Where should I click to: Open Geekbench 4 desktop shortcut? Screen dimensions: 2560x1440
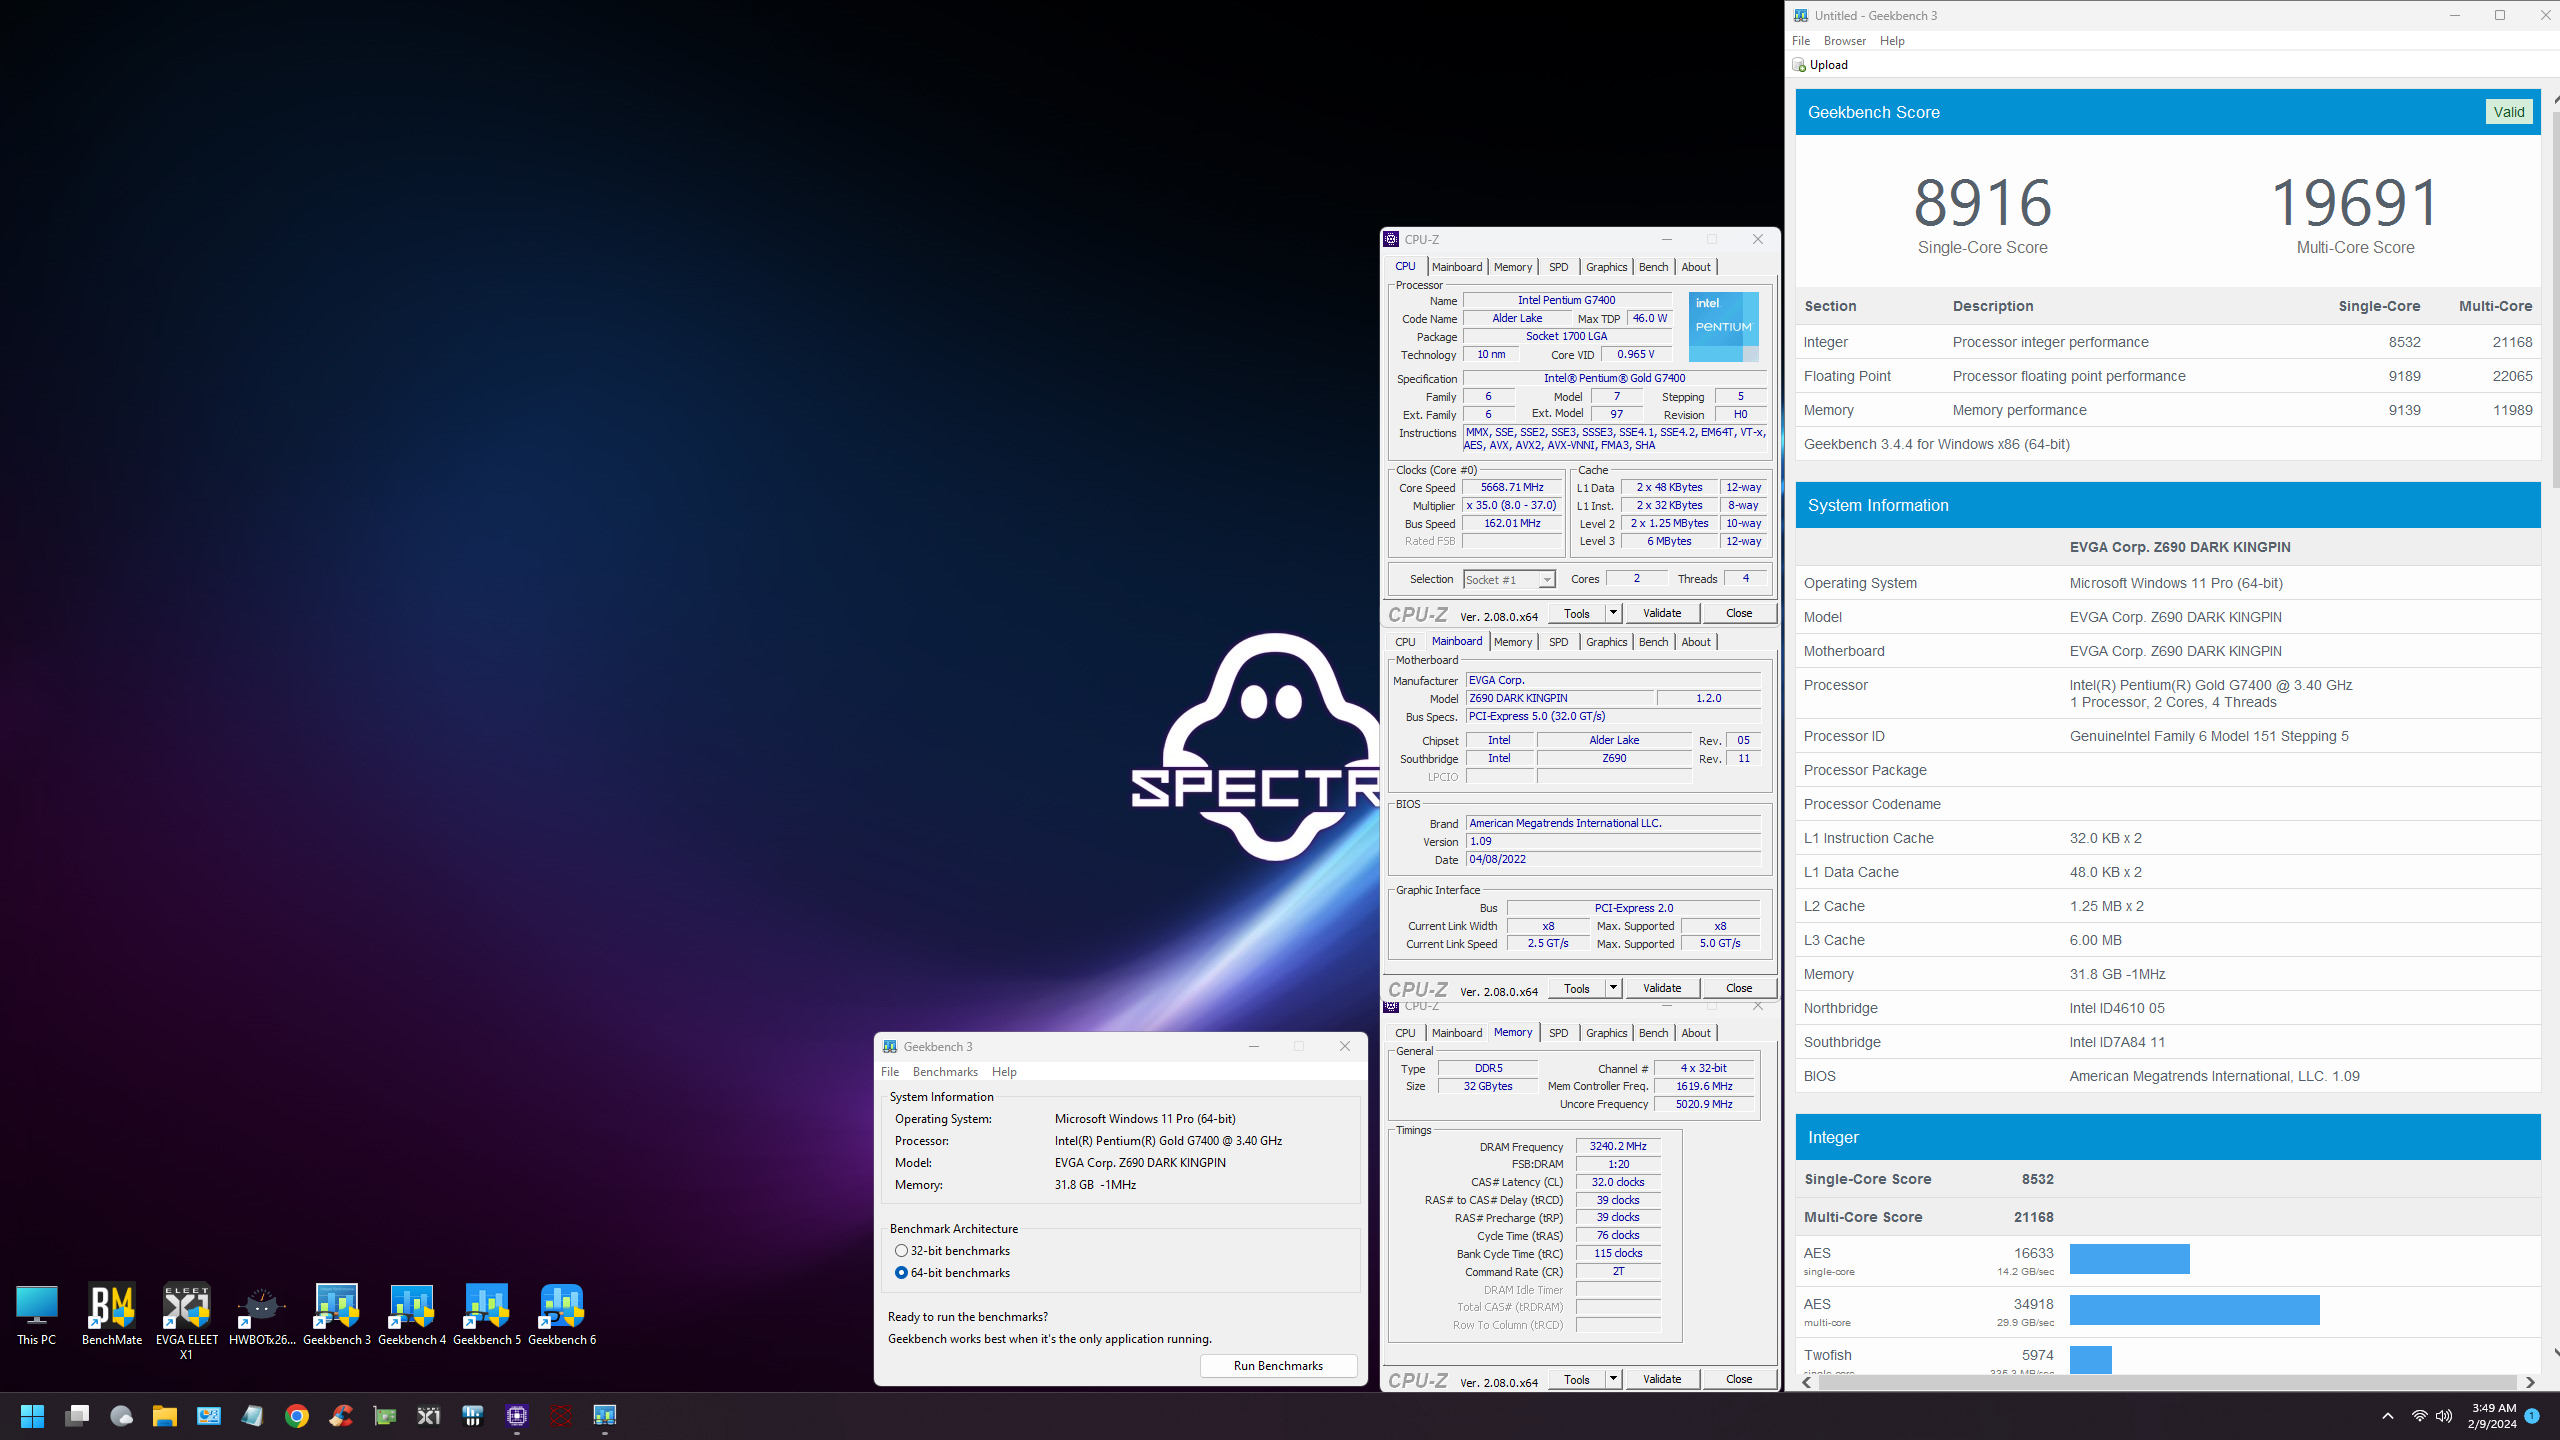[x=412, y=1315]
